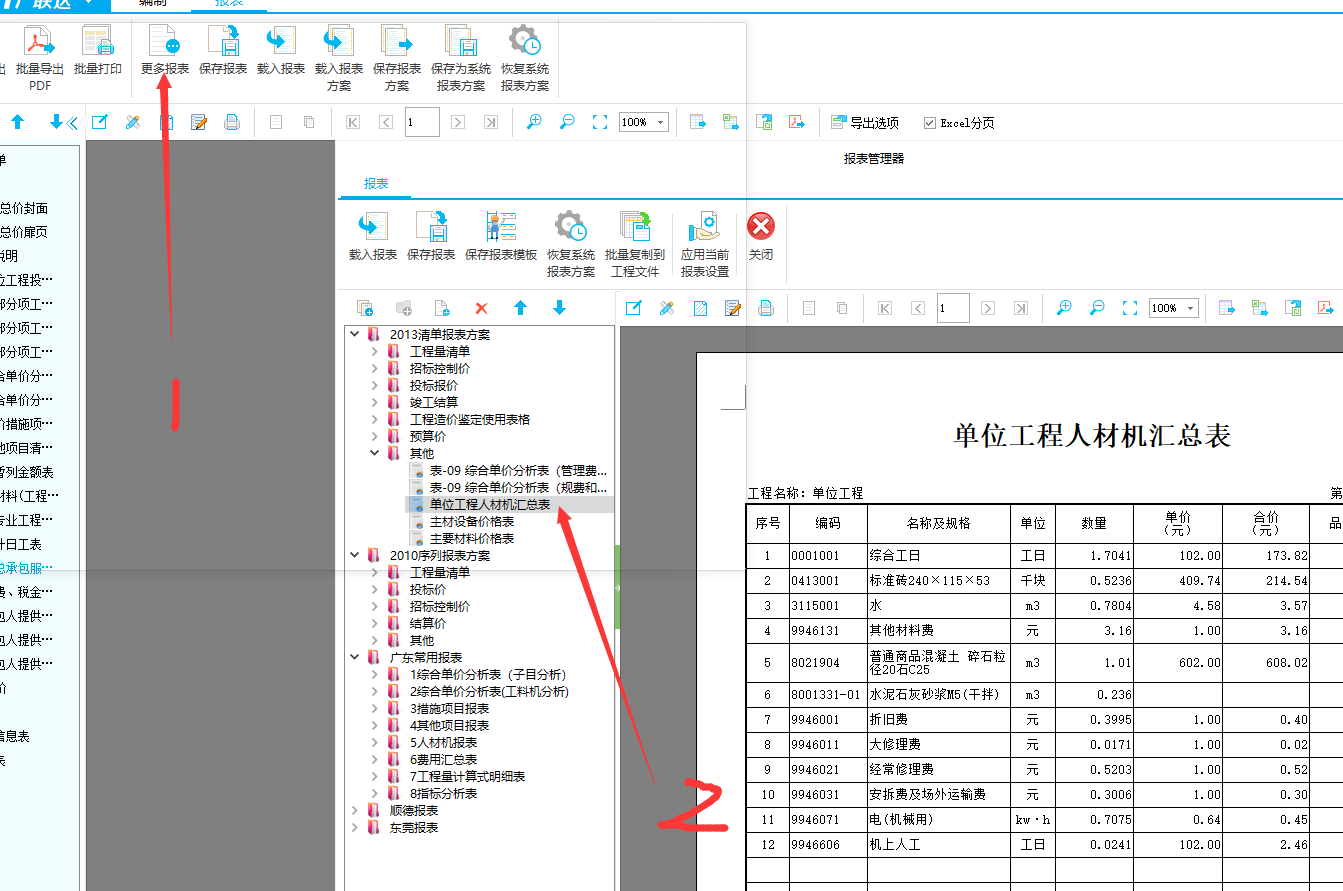
Task: Expand 东莞报表 tree node
Action: [355, 827]
